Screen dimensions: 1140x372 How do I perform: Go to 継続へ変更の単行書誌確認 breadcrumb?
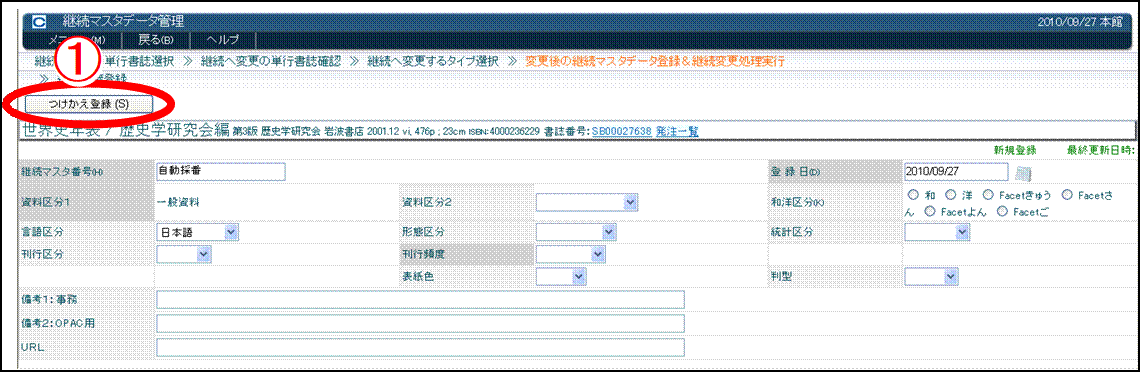pos(270,61)
